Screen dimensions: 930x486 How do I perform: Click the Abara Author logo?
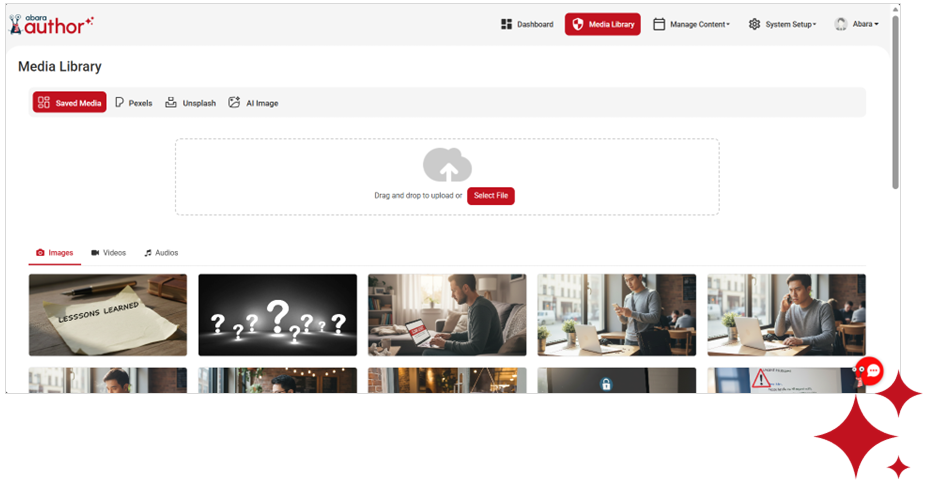coord(51,24)
